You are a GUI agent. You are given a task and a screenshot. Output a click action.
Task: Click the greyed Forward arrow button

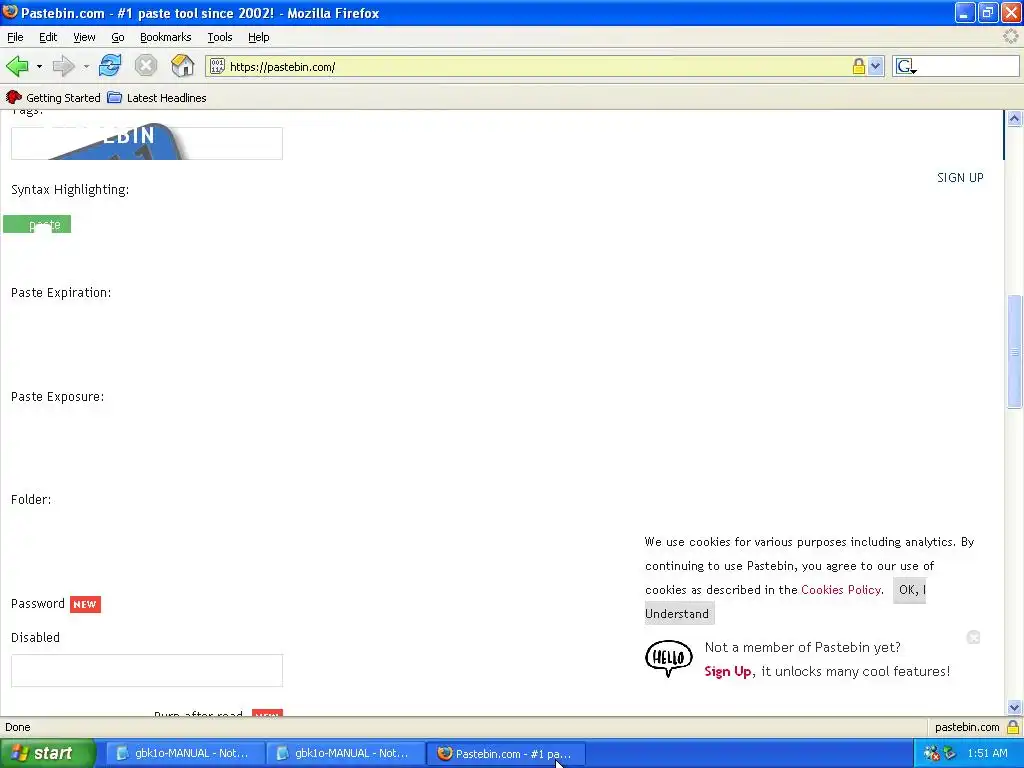point(63,66)
